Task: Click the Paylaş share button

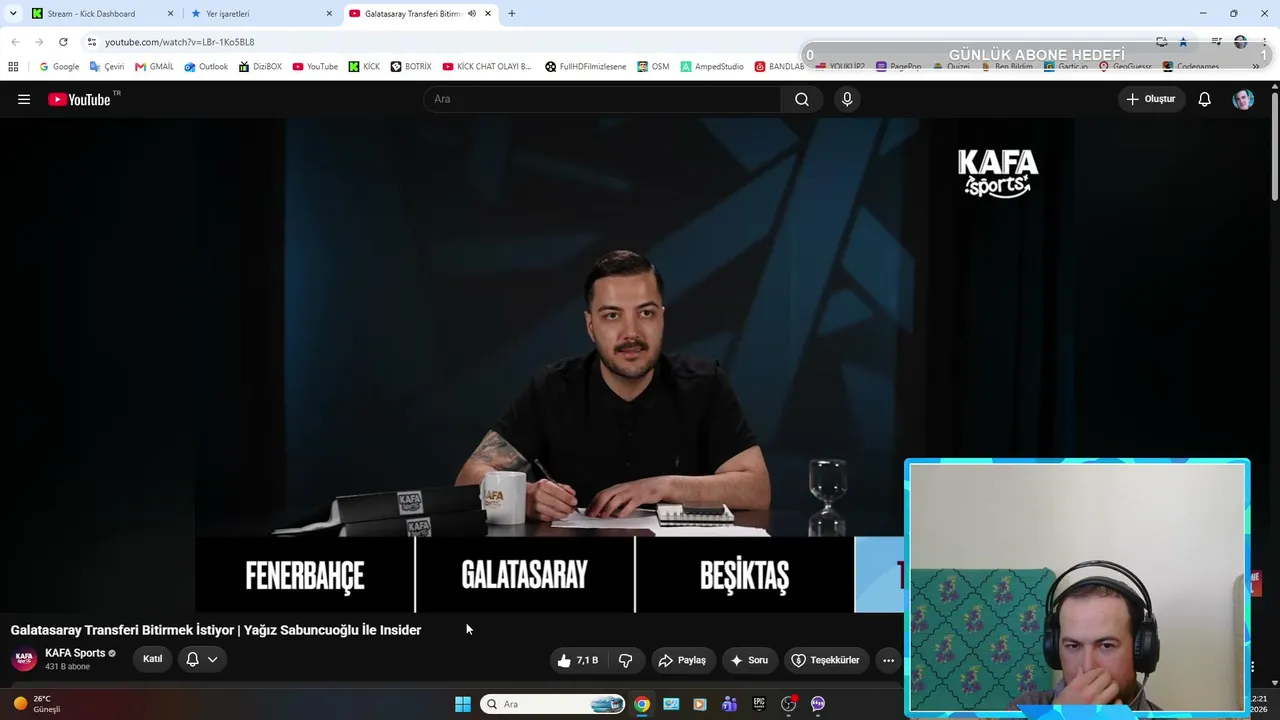Action: [x=682, y=660]
